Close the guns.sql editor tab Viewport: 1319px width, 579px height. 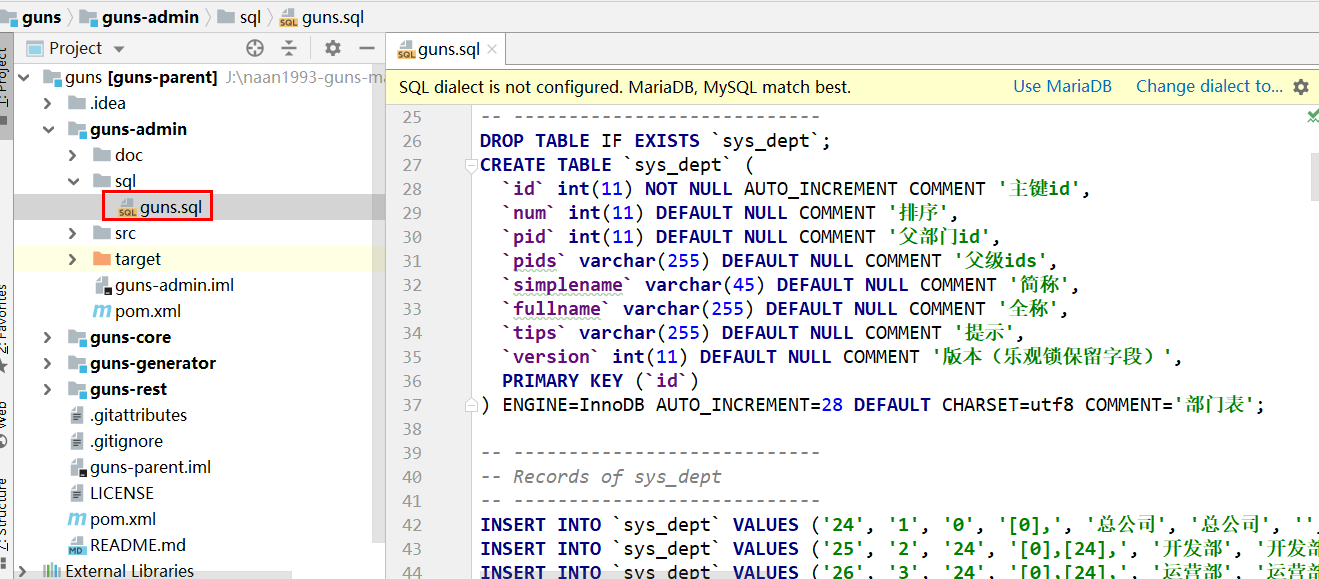[493, 49]
